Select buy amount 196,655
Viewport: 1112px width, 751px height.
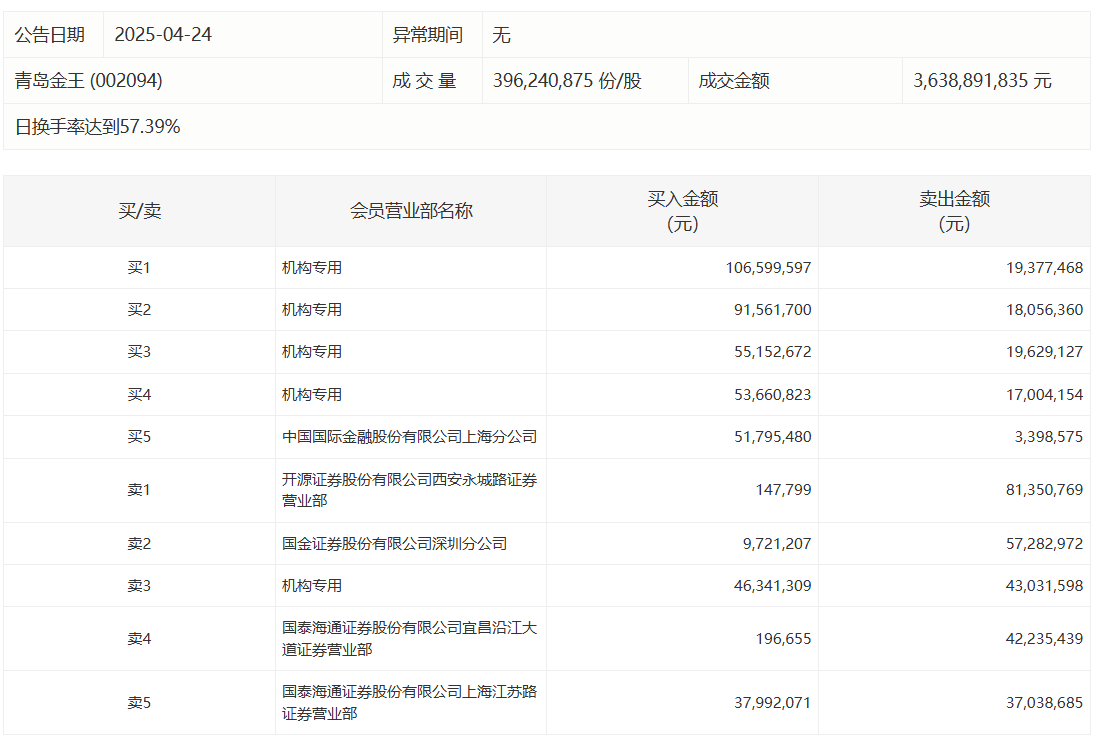pyautogui.click(x=783, y=639)
